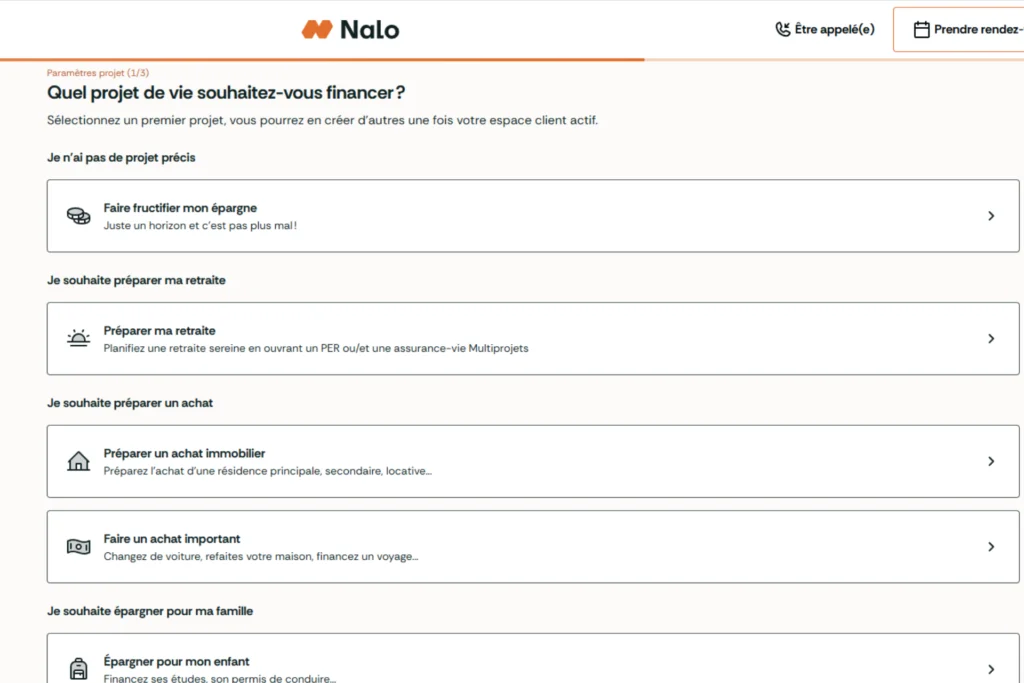The width and height of the screenshot is (1024, 683).
Task: Click description about résidence principale, secondaire, locative
Action: [268, 471]
